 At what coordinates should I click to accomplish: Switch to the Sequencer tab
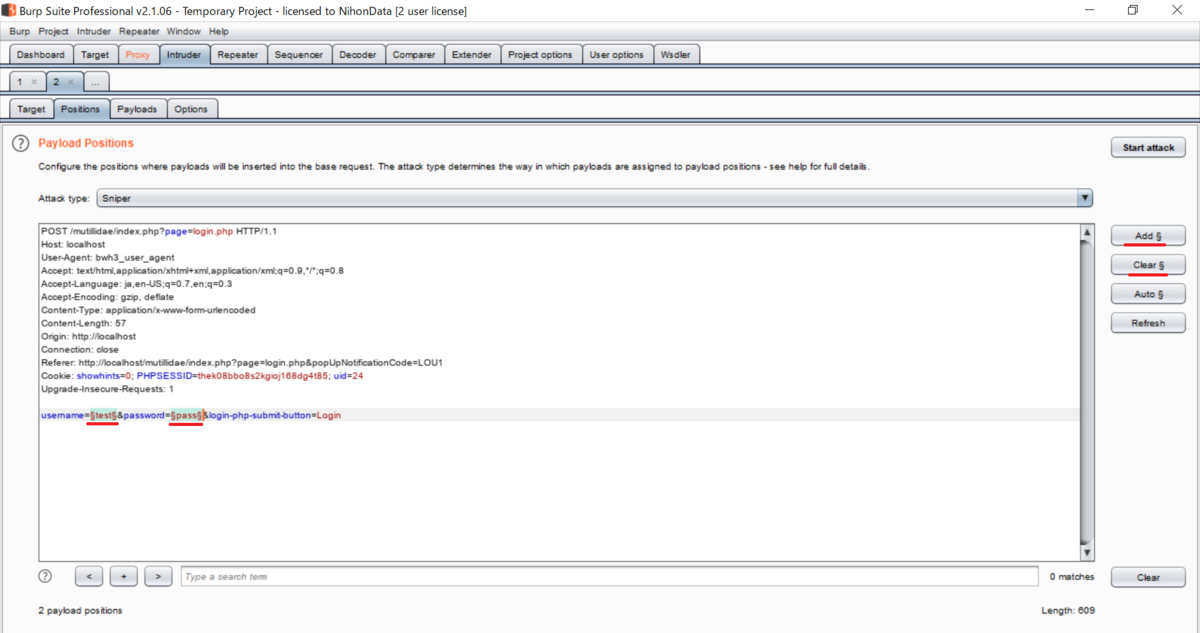298,55
